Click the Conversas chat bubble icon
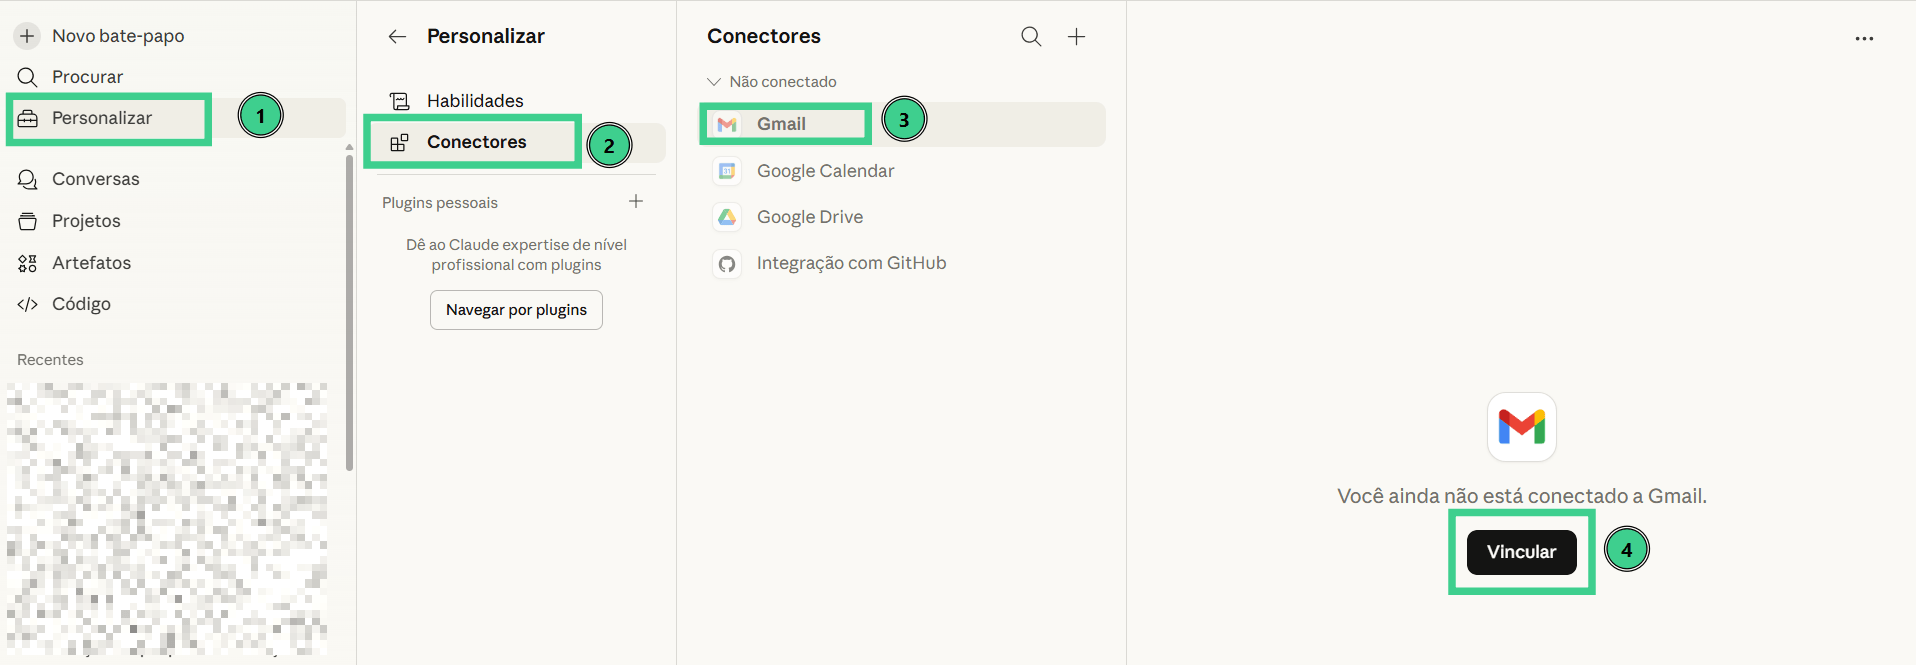Image resolution: width=1916 pixels, height=665 pixels. [x=28, y=179]
